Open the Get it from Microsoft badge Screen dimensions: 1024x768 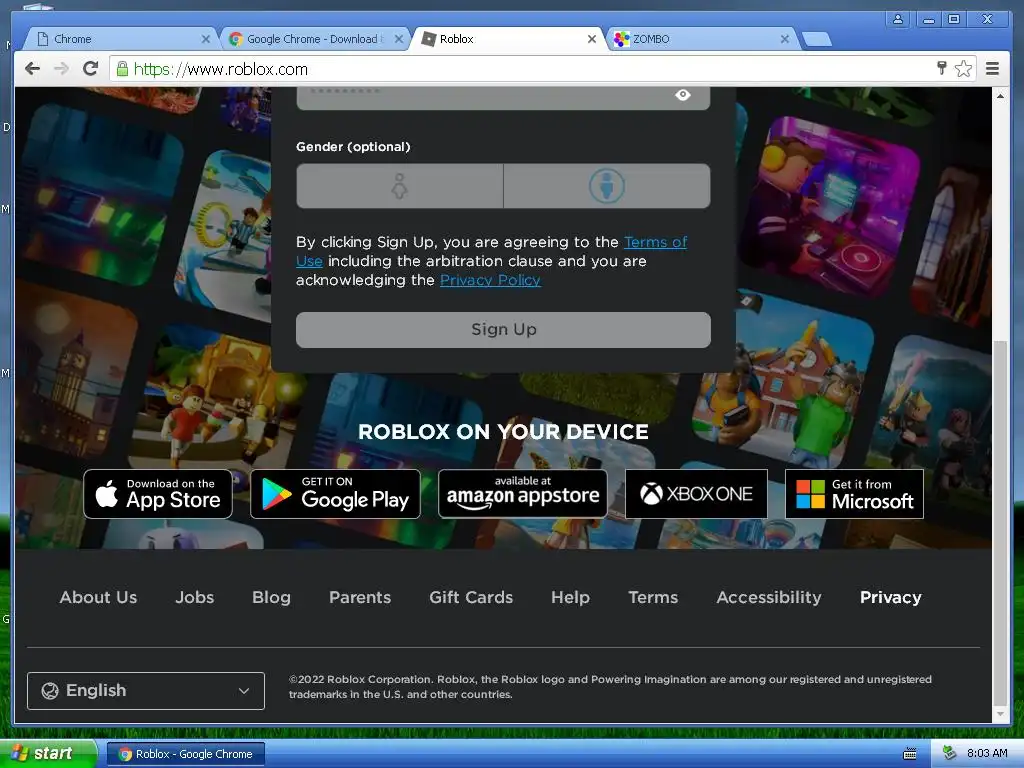point(854,494)
